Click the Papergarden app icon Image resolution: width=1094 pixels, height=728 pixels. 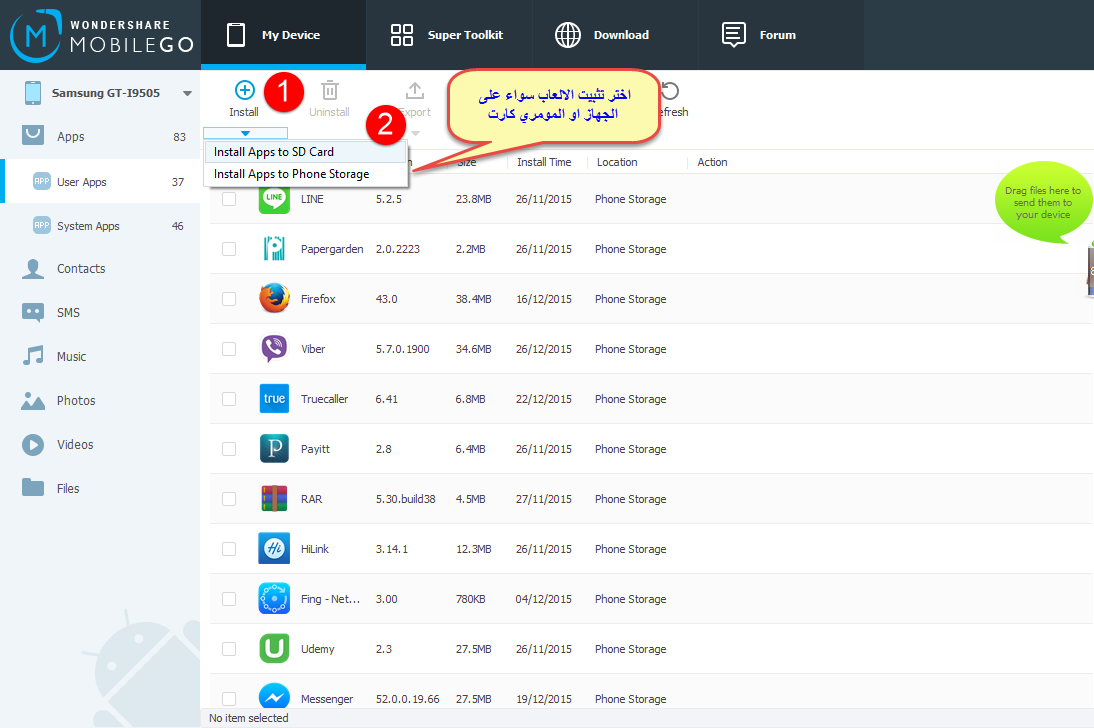tap(274, 248)
